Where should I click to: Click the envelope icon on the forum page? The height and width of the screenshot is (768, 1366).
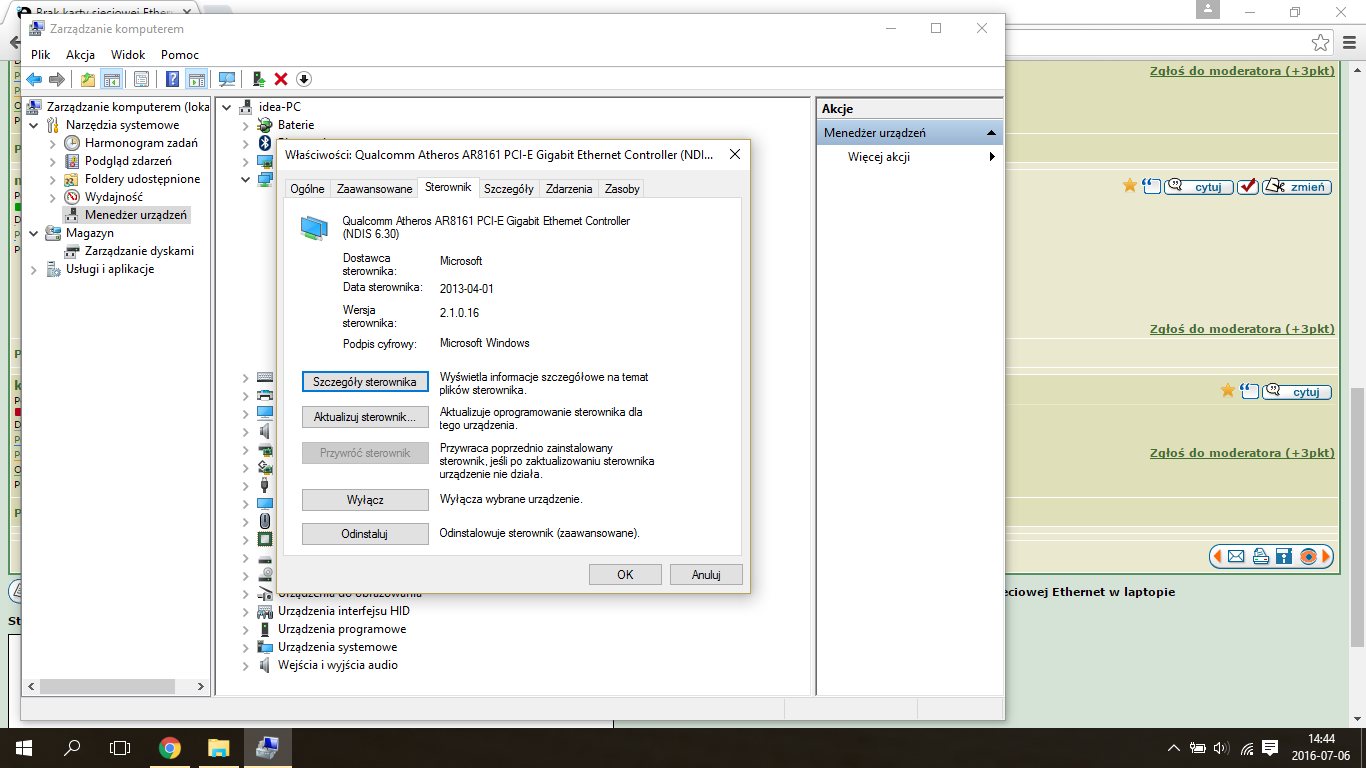[x=1236, y=556]
